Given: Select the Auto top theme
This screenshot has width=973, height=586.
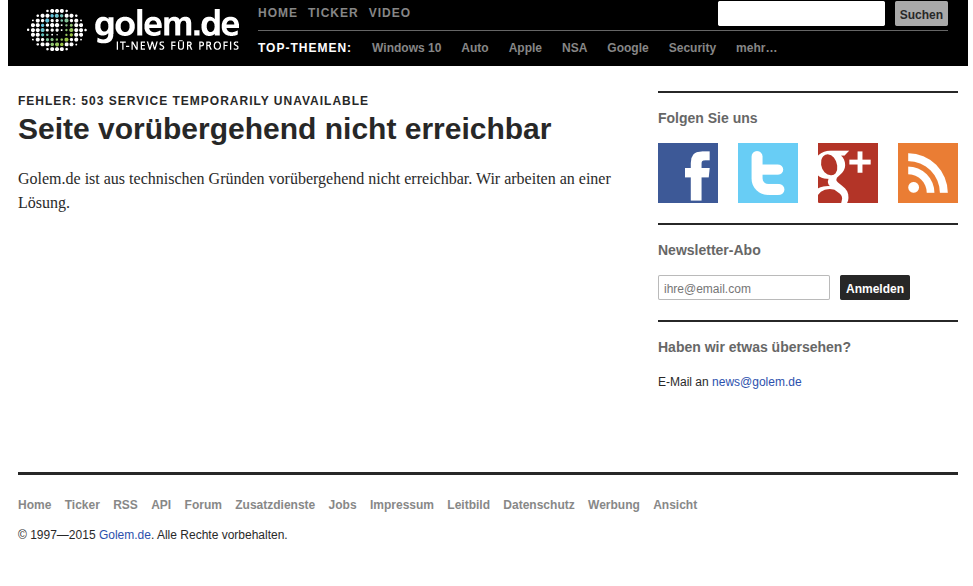Looking at the screenshot, I should click(x=475, y=48).
